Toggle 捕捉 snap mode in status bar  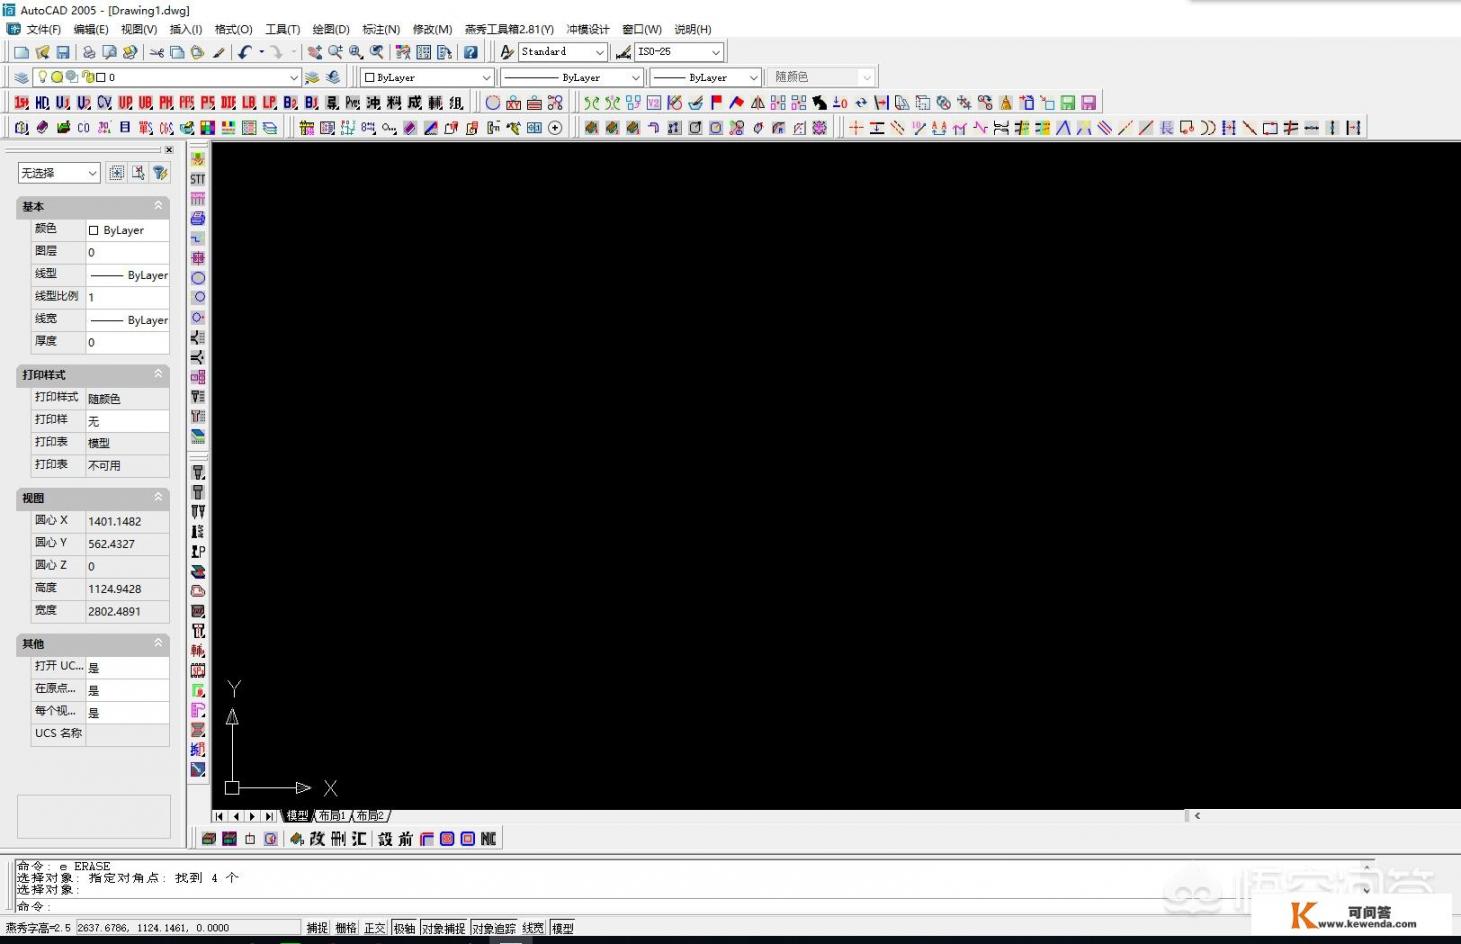pyautogui.click(x=317, y=928)
